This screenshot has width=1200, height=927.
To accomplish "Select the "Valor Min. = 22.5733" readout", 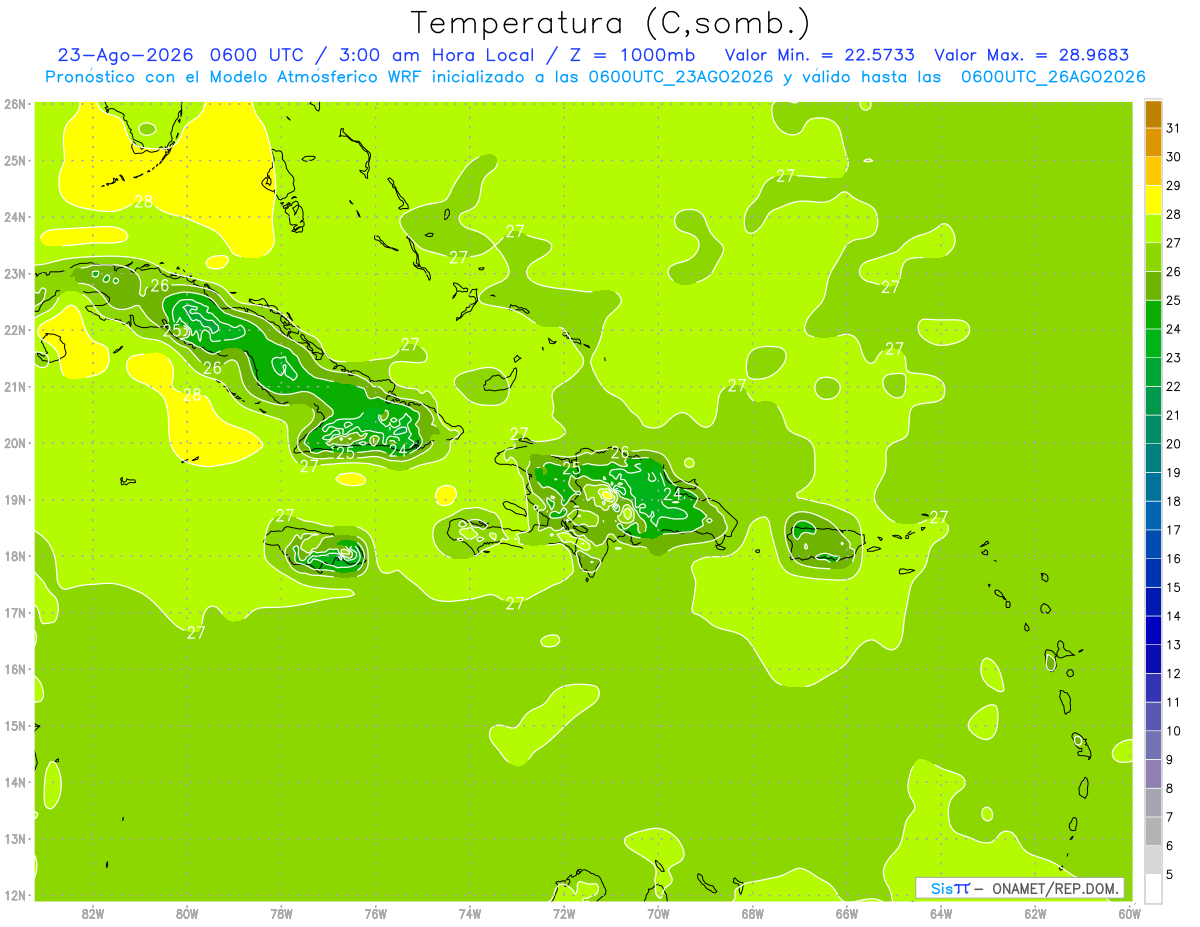I will [821, 55].
